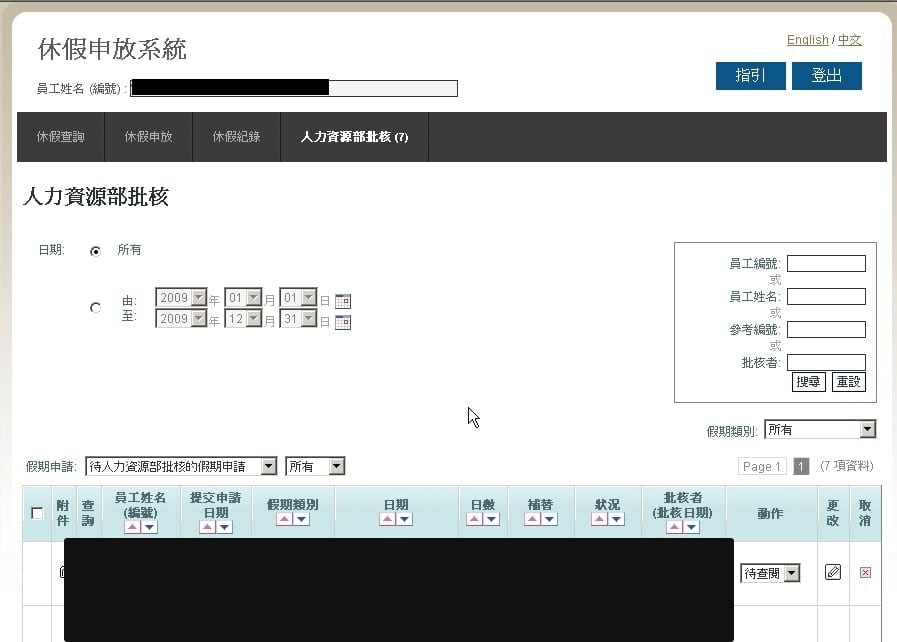Screen dimensions: 897x642
Task: Sort 狀況 column descending
Action: [x=616, y=519]
